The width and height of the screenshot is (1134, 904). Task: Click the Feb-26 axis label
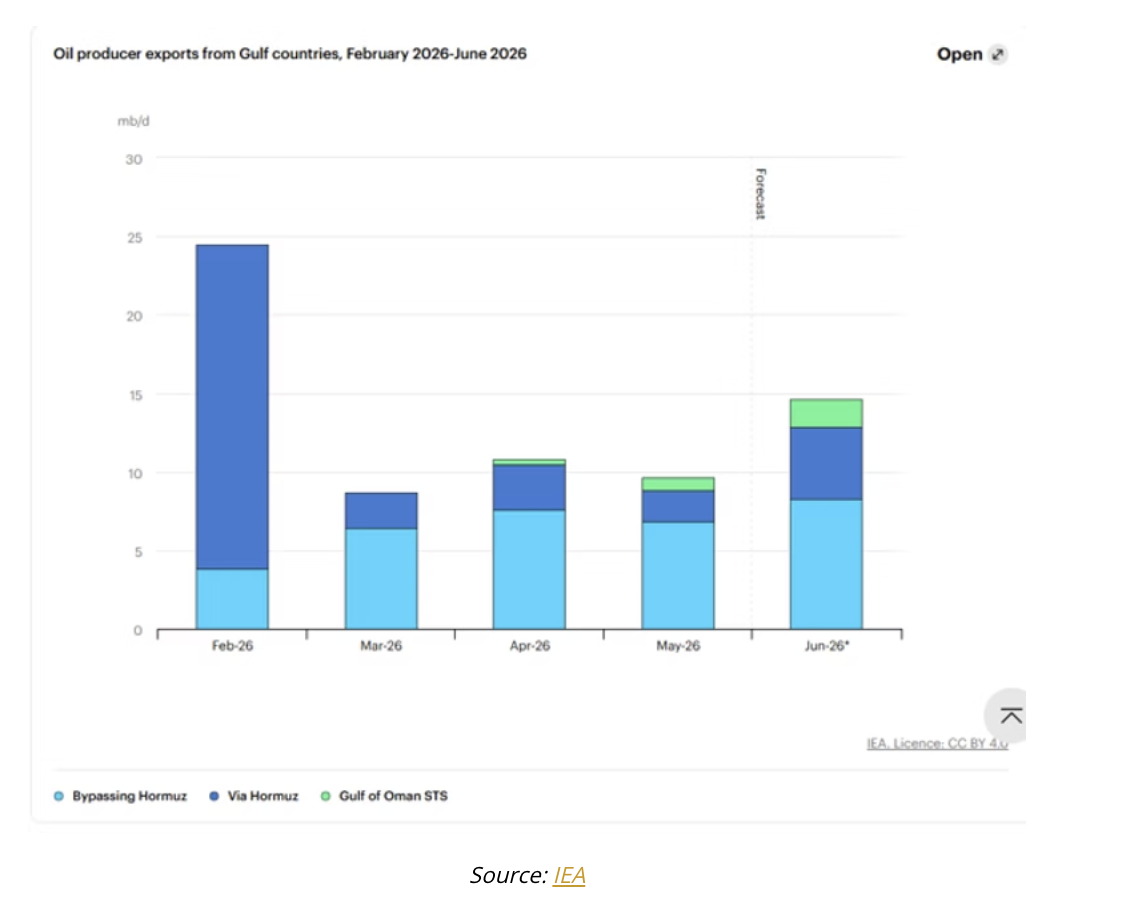(232, 646)
